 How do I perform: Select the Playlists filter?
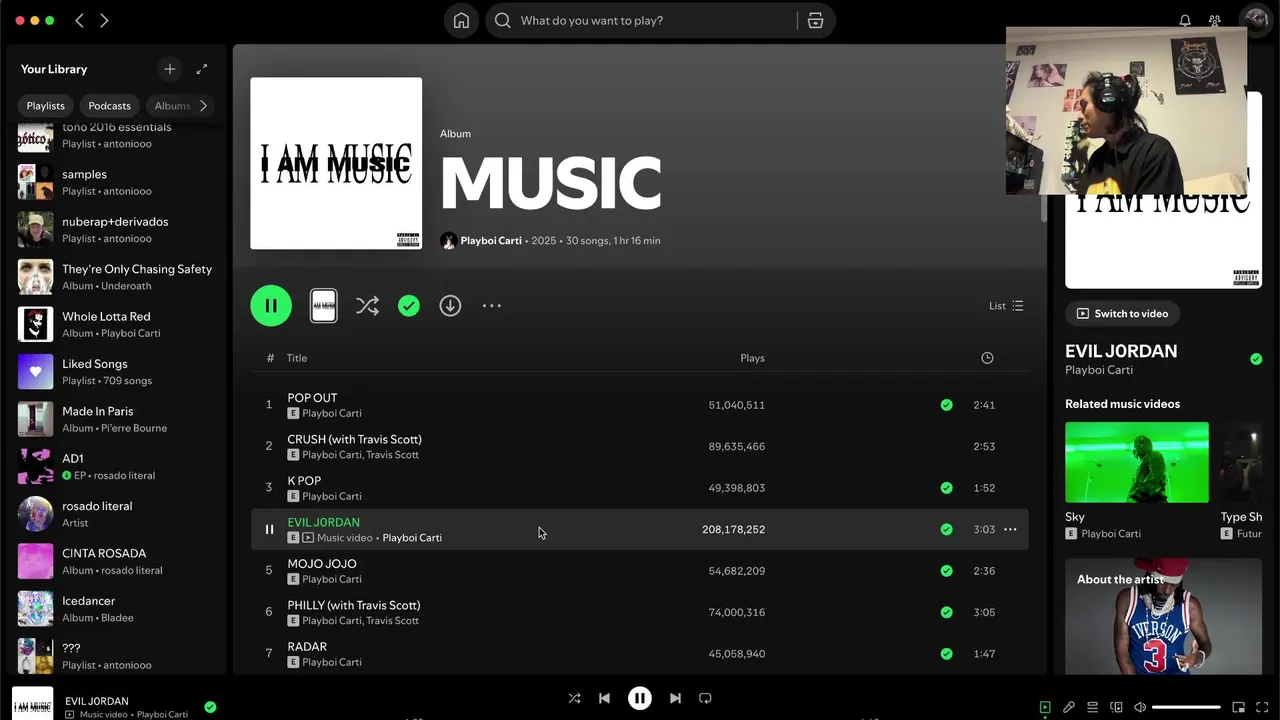coord(46,106)
